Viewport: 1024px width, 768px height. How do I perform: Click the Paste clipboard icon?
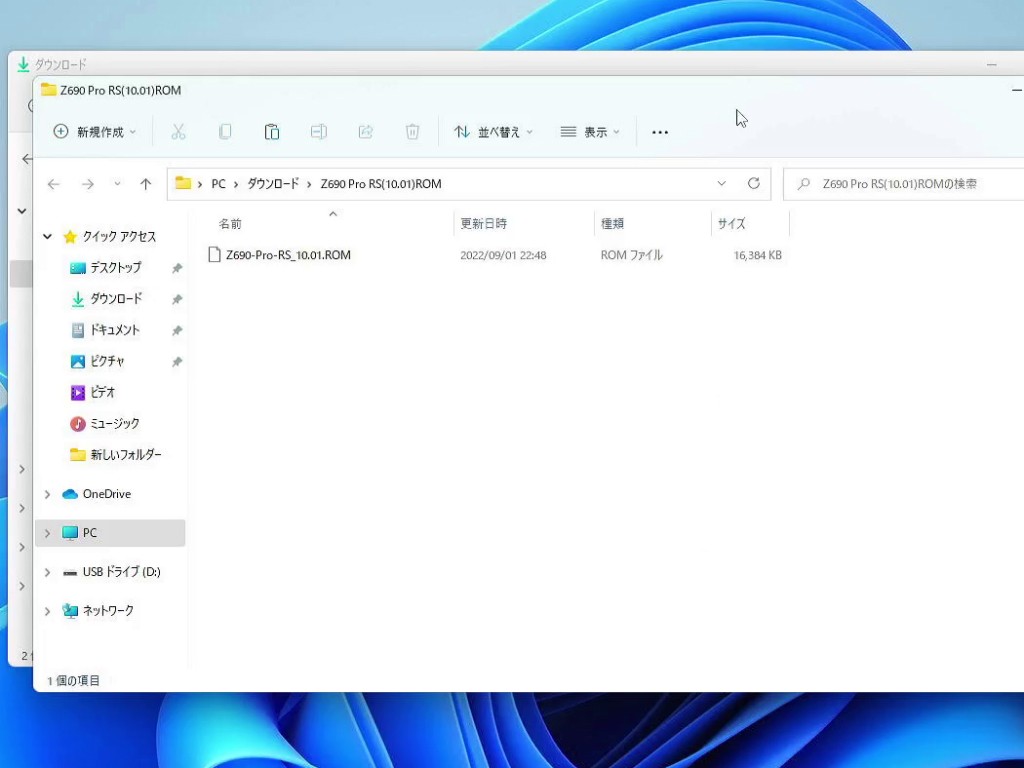point(271,132)
